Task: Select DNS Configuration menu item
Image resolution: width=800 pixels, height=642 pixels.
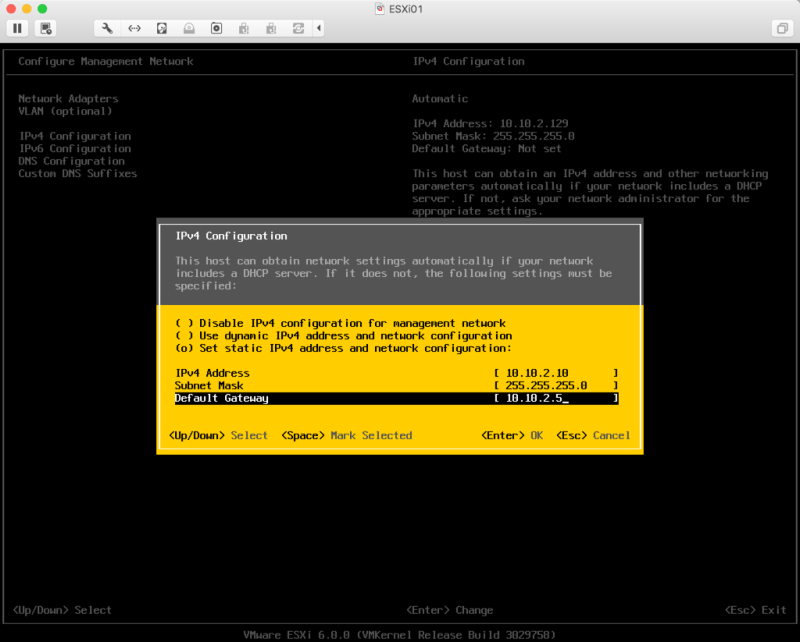Action: pyautogui.click(x=71, y=161)
